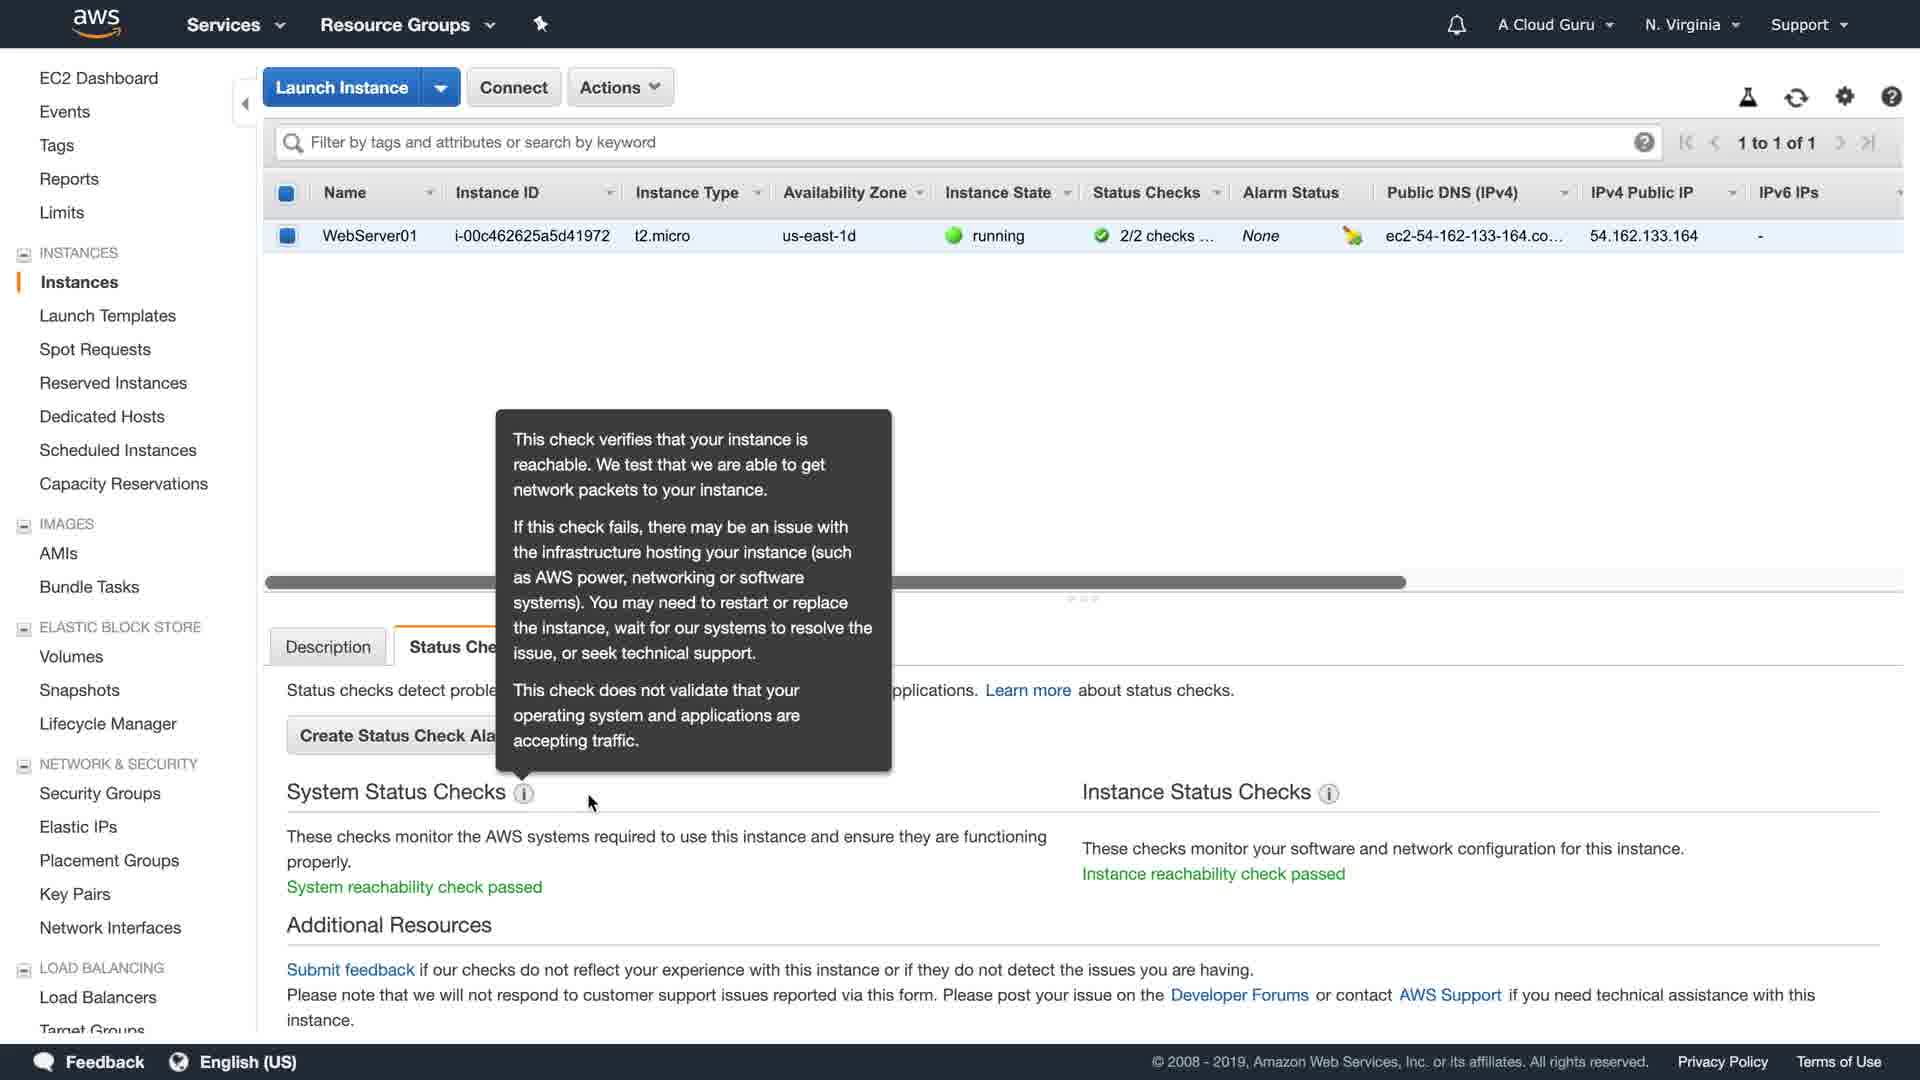The width and height of the screenshot is (1920, 1080).
Task: Open the settings gear icon
Action: pyautogui.click(x=1844, y=96)
